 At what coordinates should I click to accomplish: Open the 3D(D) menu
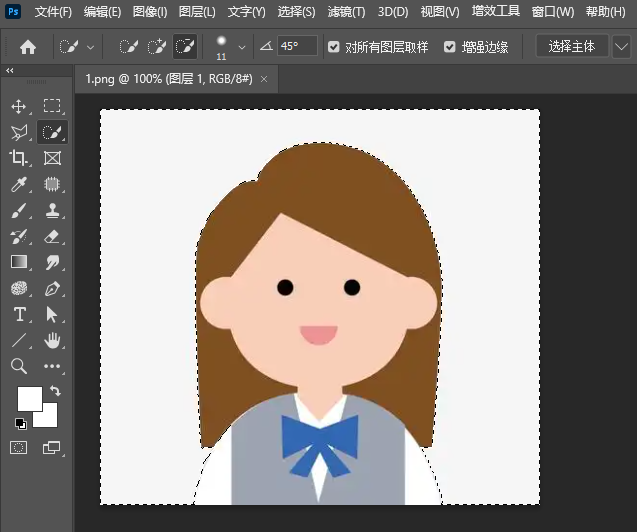point(393,12)
